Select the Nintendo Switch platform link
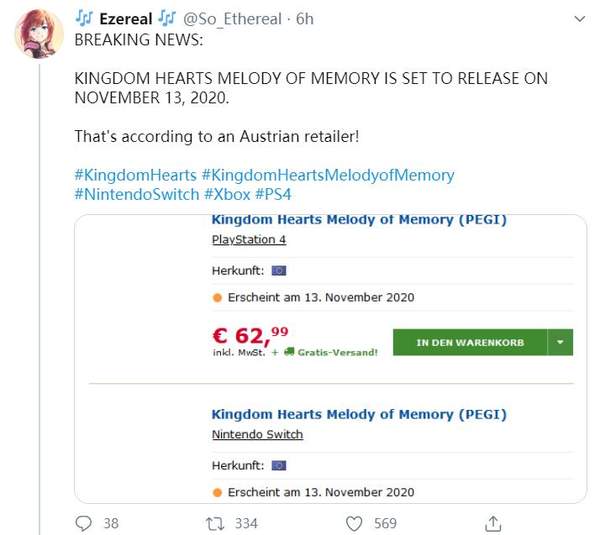This screenshot has width=600, height=535. pyautogui.click(x=257, y=434)
